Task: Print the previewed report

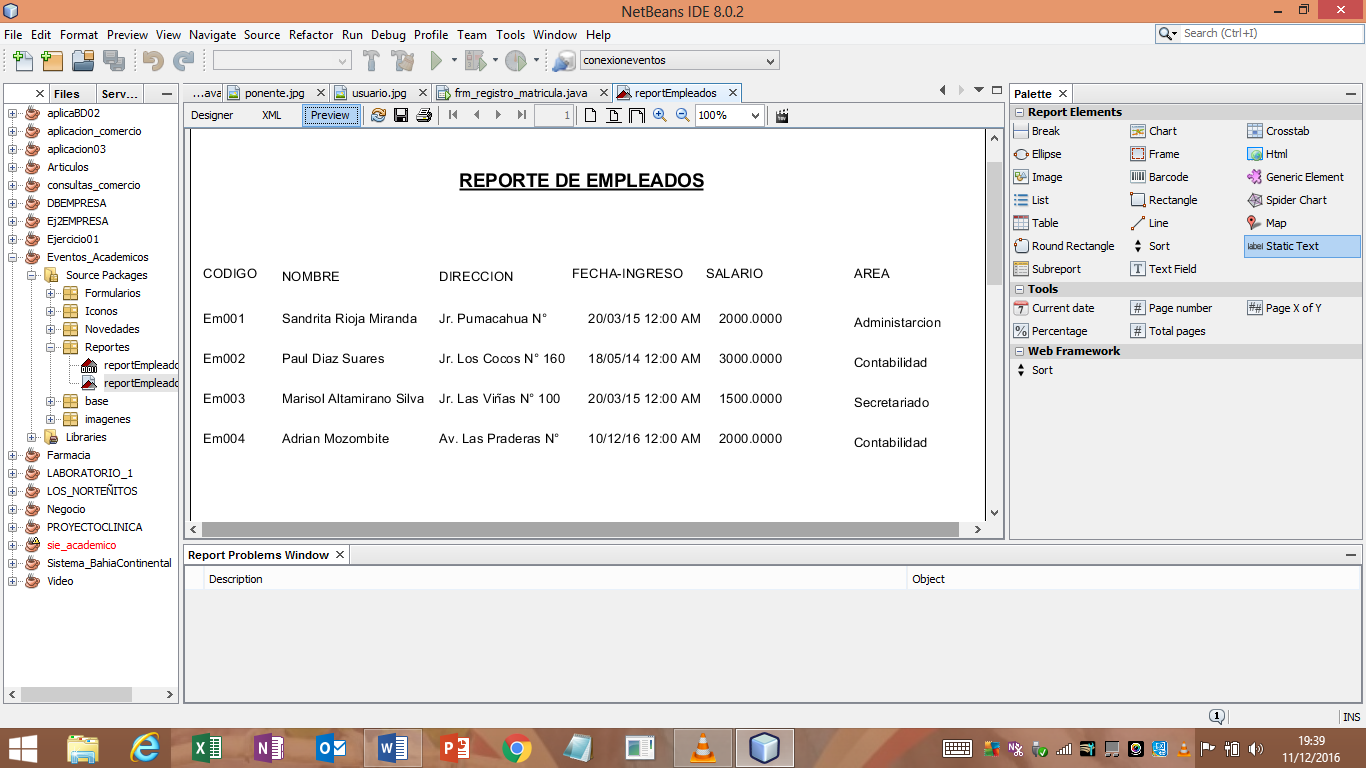Action: 423,115
